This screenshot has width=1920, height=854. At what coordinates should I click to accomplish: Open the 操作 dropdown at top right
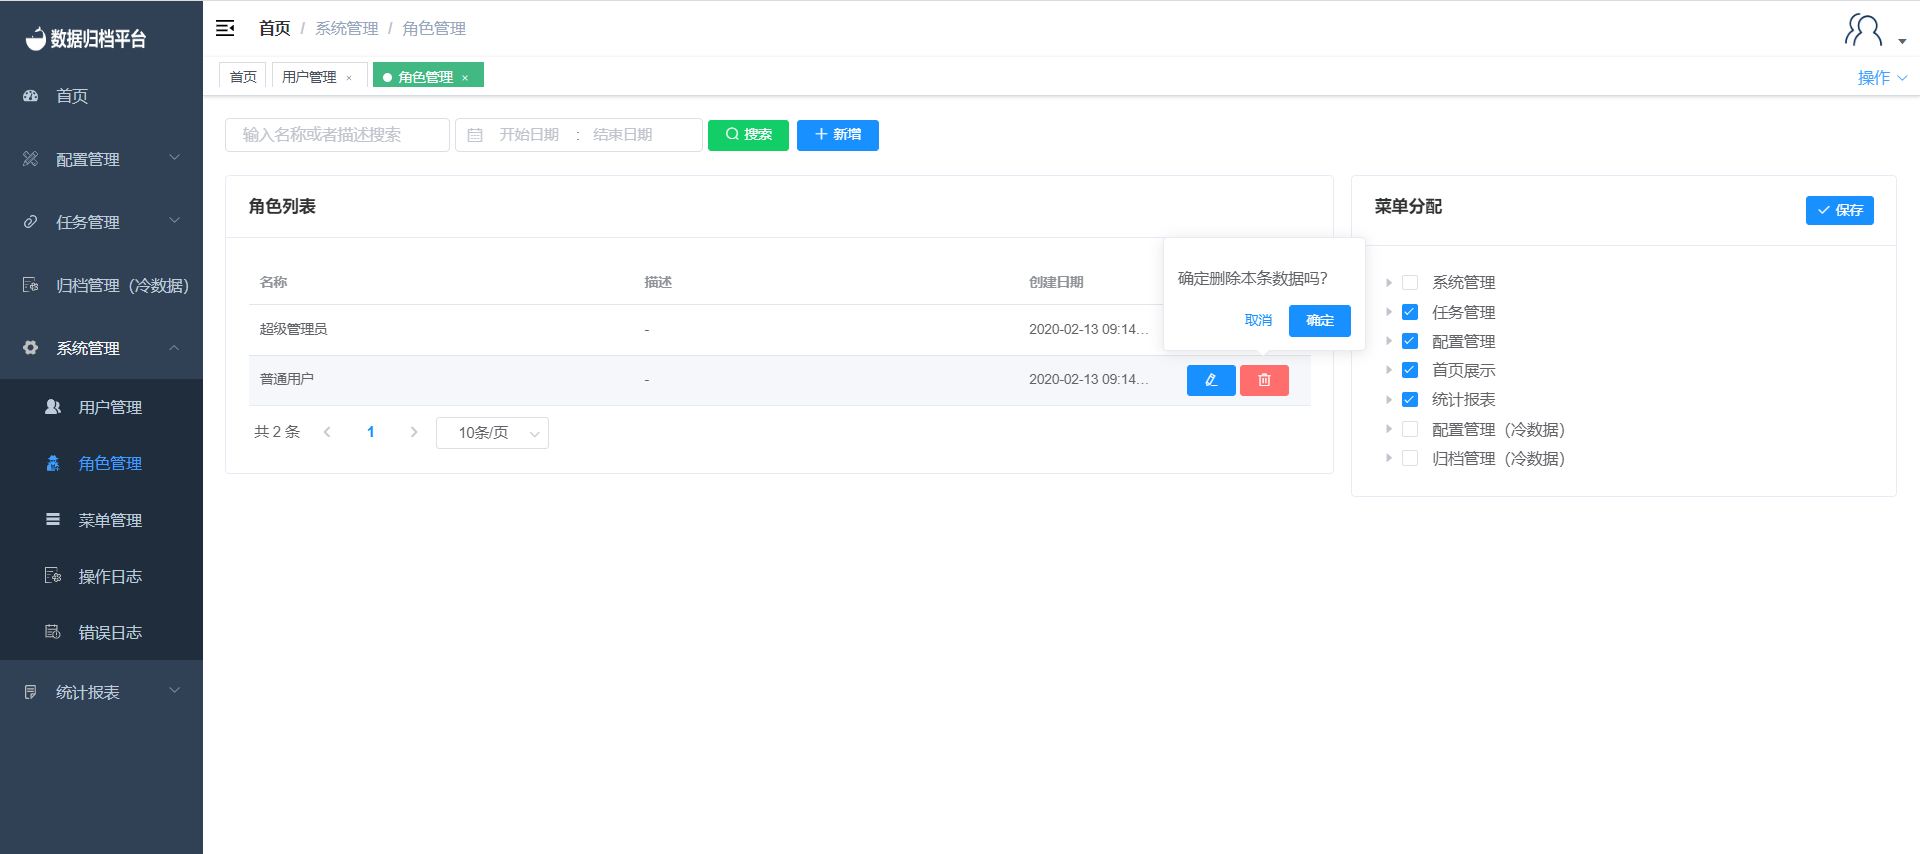click(x=1882, y=77)
